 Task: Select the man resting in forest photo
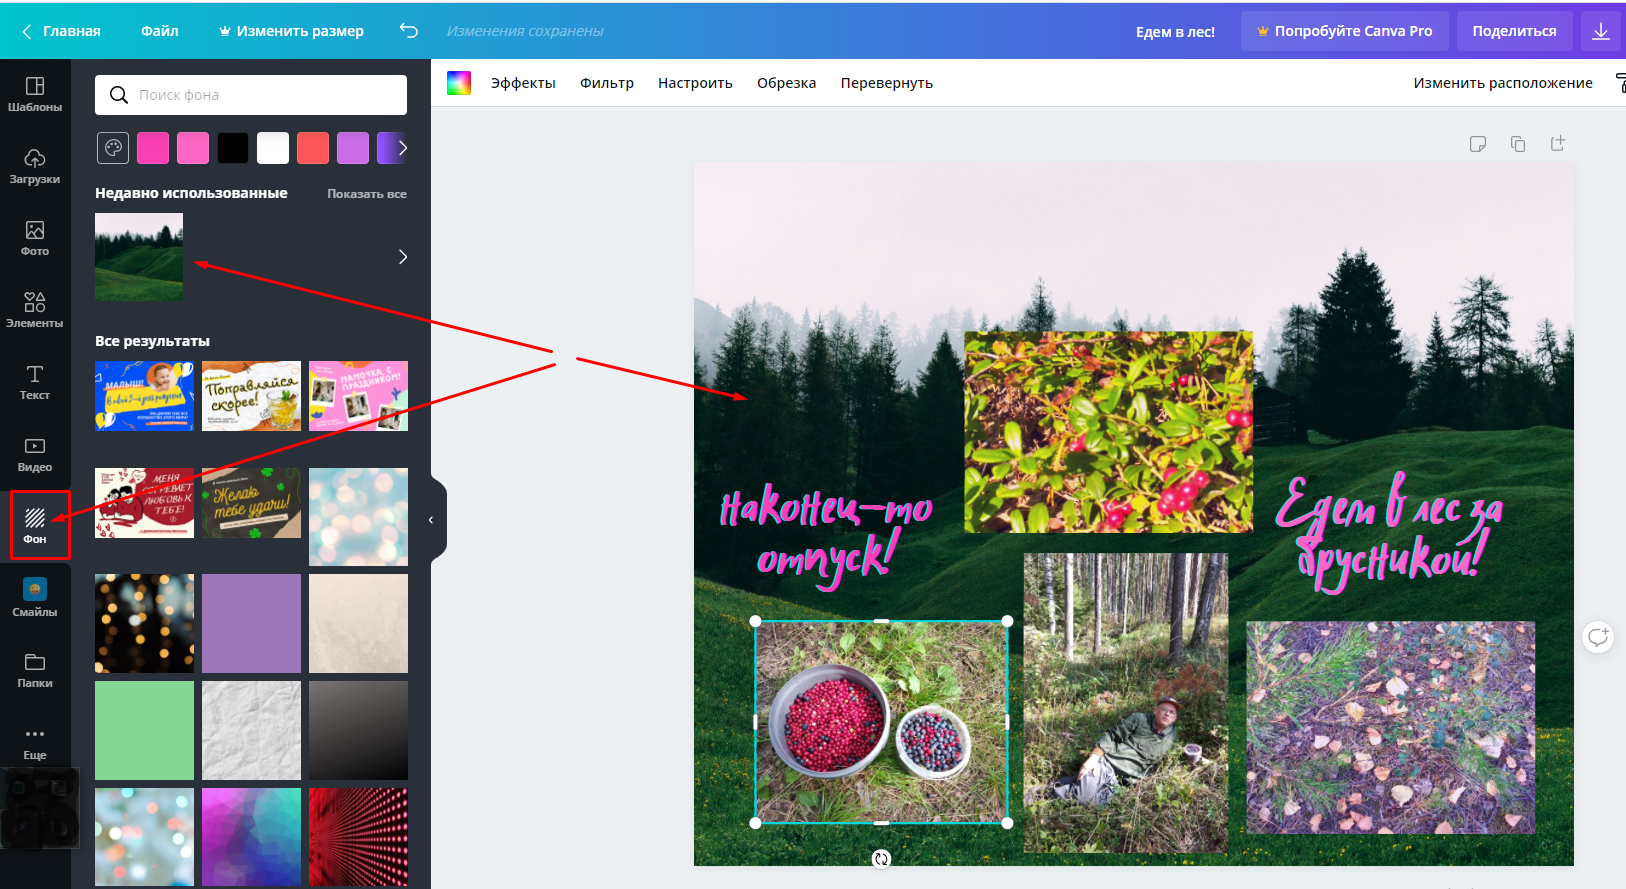pyautogui.click(x=1125, y=703)
